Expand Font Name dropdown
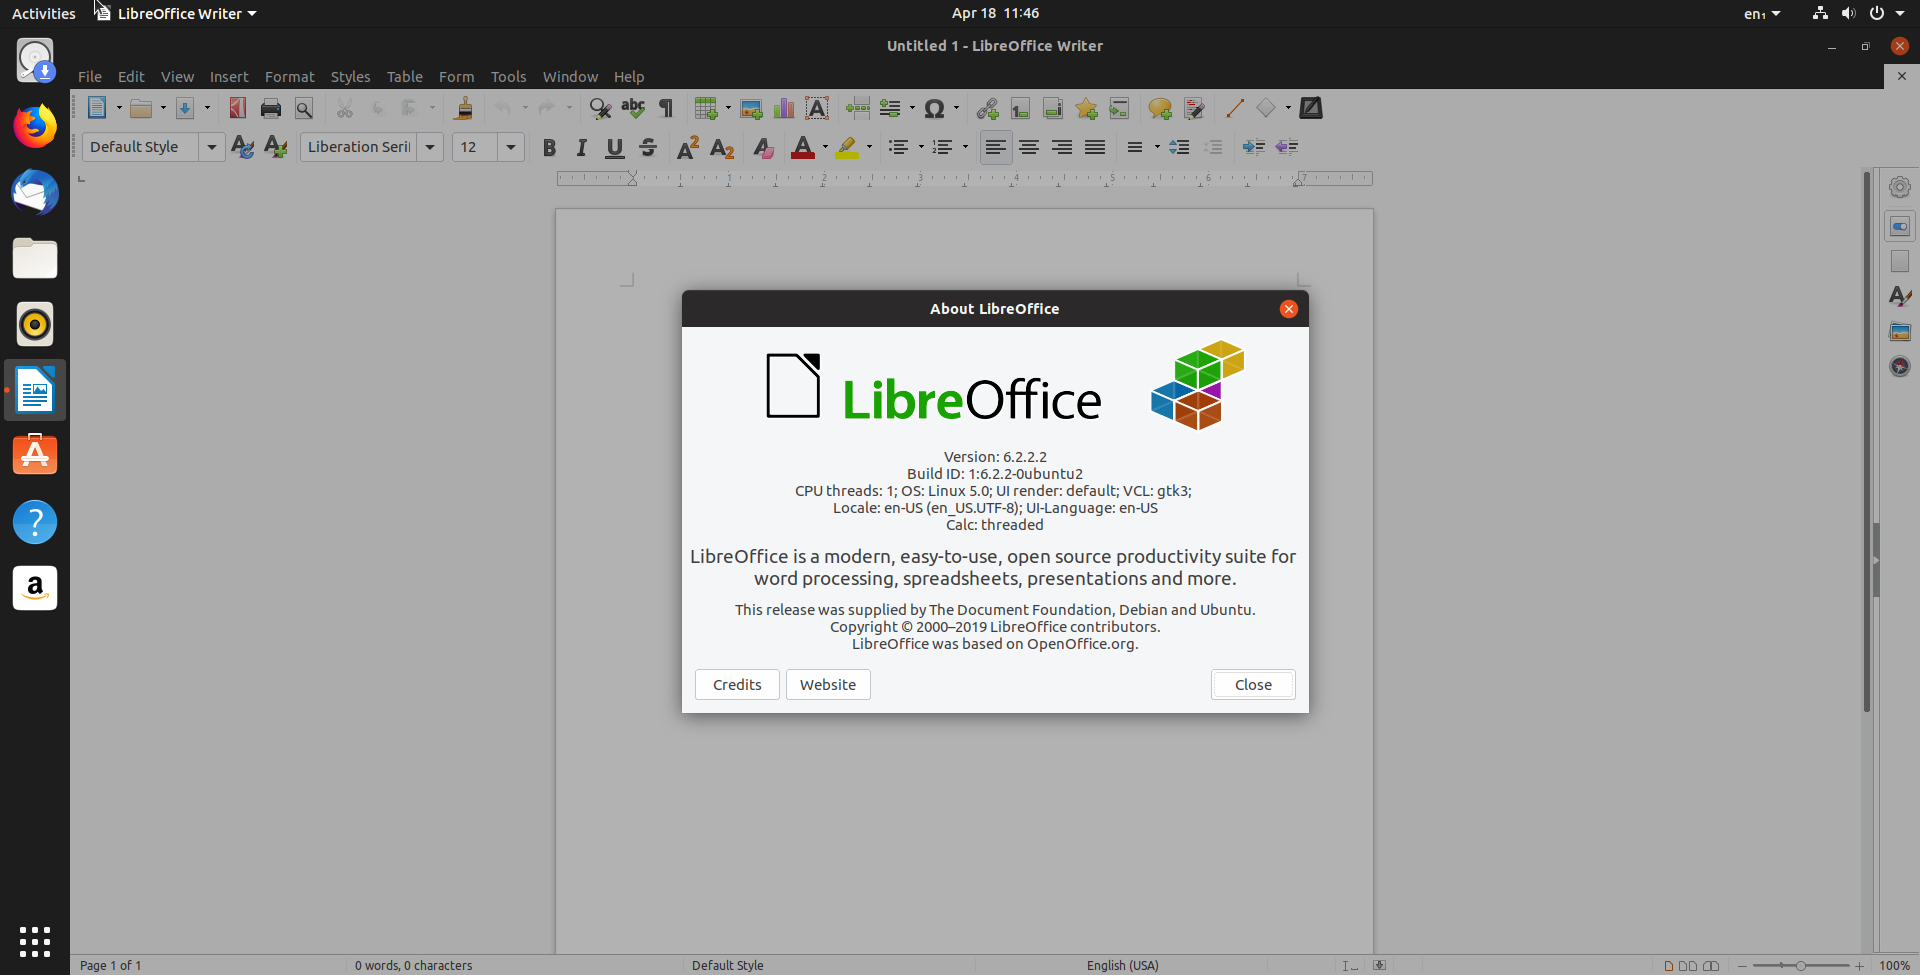The height and width of the screenshot is (975, 1920). pos(430,147)
